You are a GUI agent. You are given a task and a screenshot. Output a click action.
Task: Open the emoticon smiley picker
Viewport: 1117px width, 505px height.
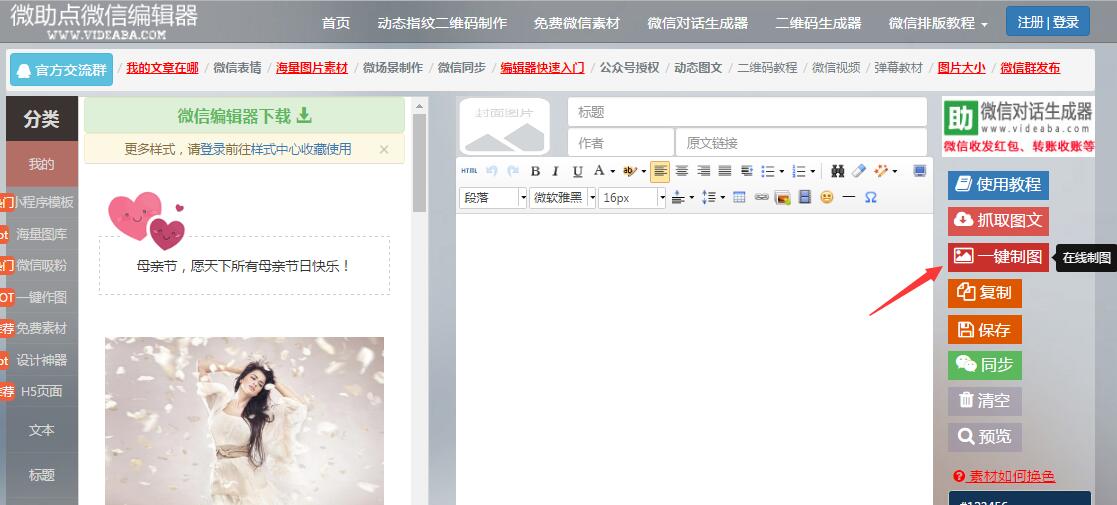(x=826, y=197)
